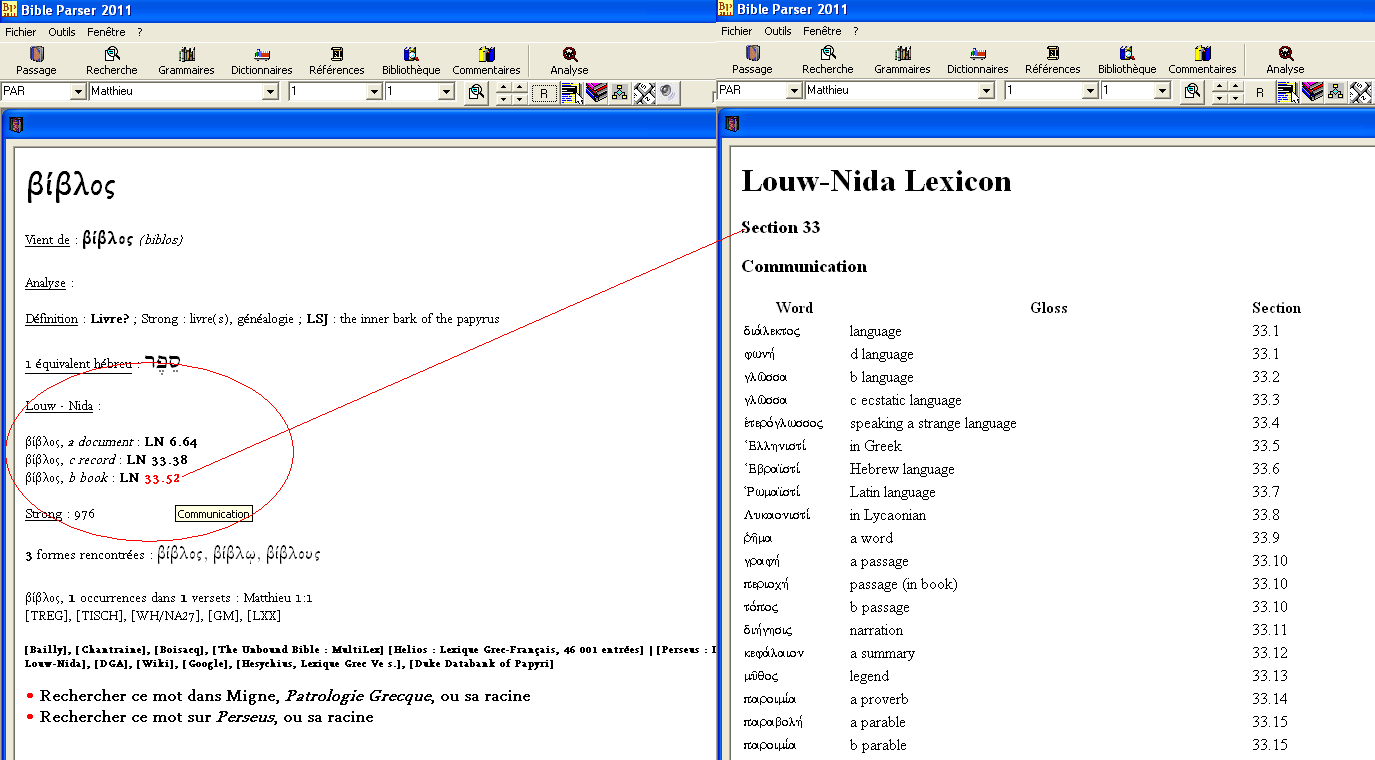Open Dictionnaires in right window toolbar
Viewport: 1375px width, 760px height.
point(978,60)
